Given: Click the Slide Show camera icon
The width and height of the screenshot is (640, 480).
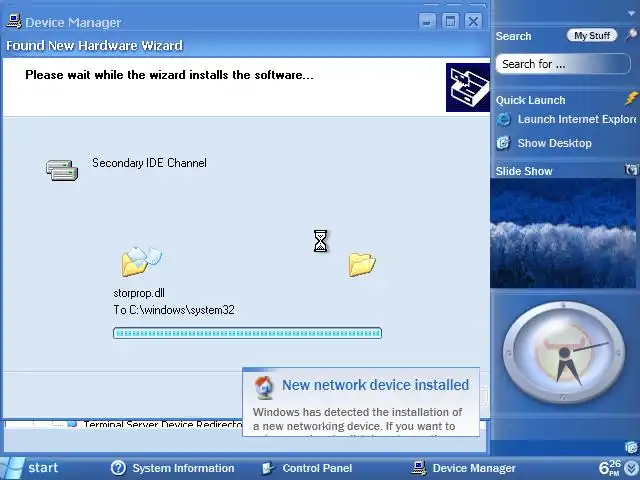Looking at the screenshot, I should (x=631, y=169).
